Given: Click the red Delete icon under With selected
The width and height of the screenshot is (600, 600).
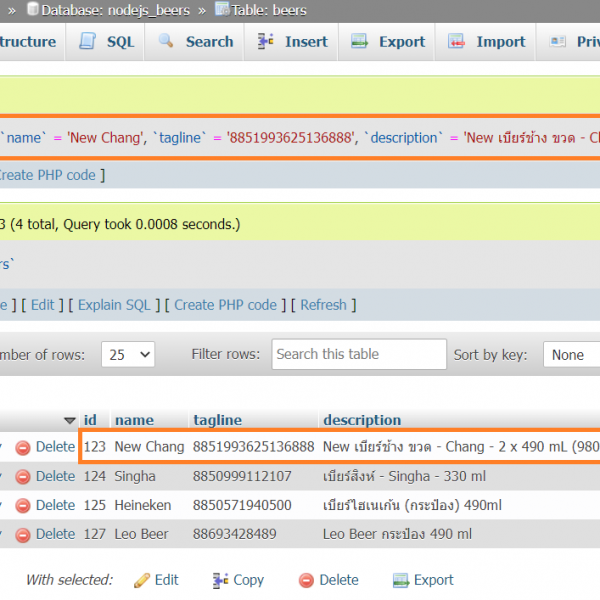Looking at the screenshot, I should click(x=307, y=580).
